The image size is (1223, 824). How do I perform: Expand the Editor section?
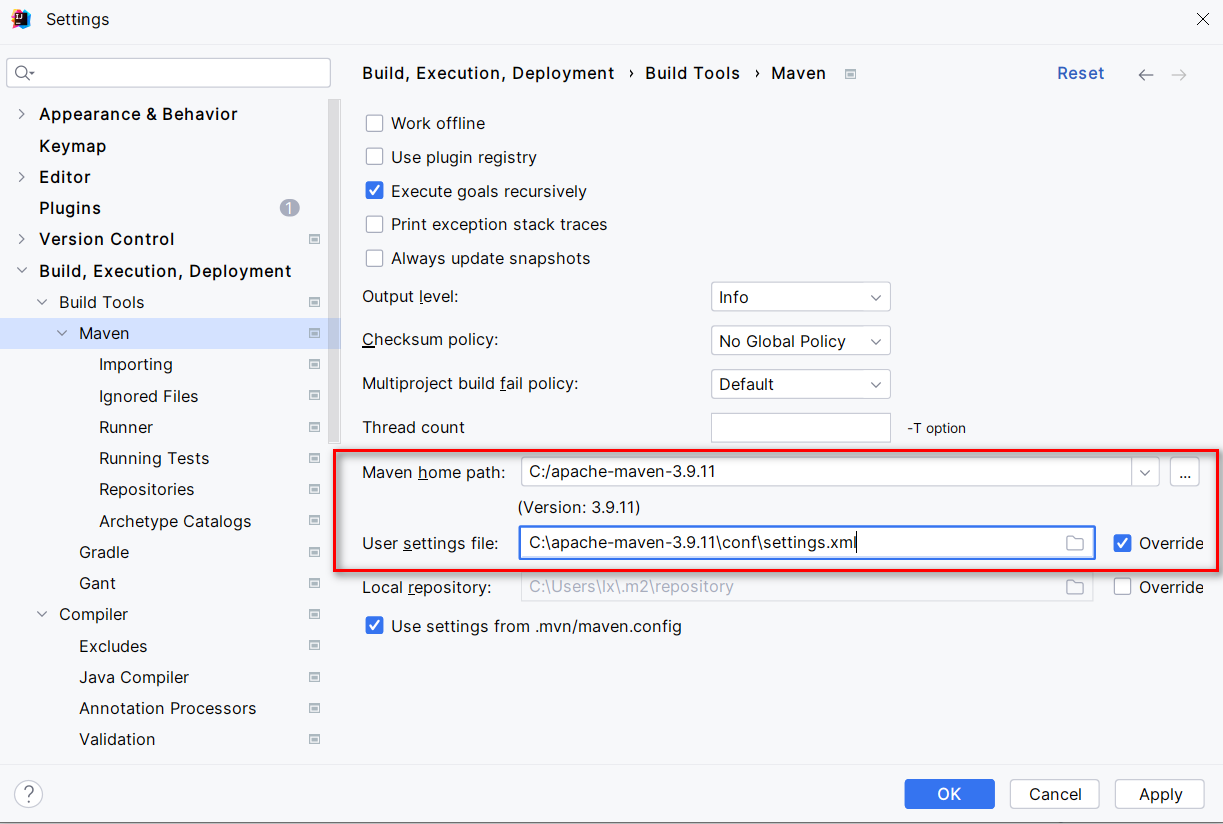click(22, 177)
